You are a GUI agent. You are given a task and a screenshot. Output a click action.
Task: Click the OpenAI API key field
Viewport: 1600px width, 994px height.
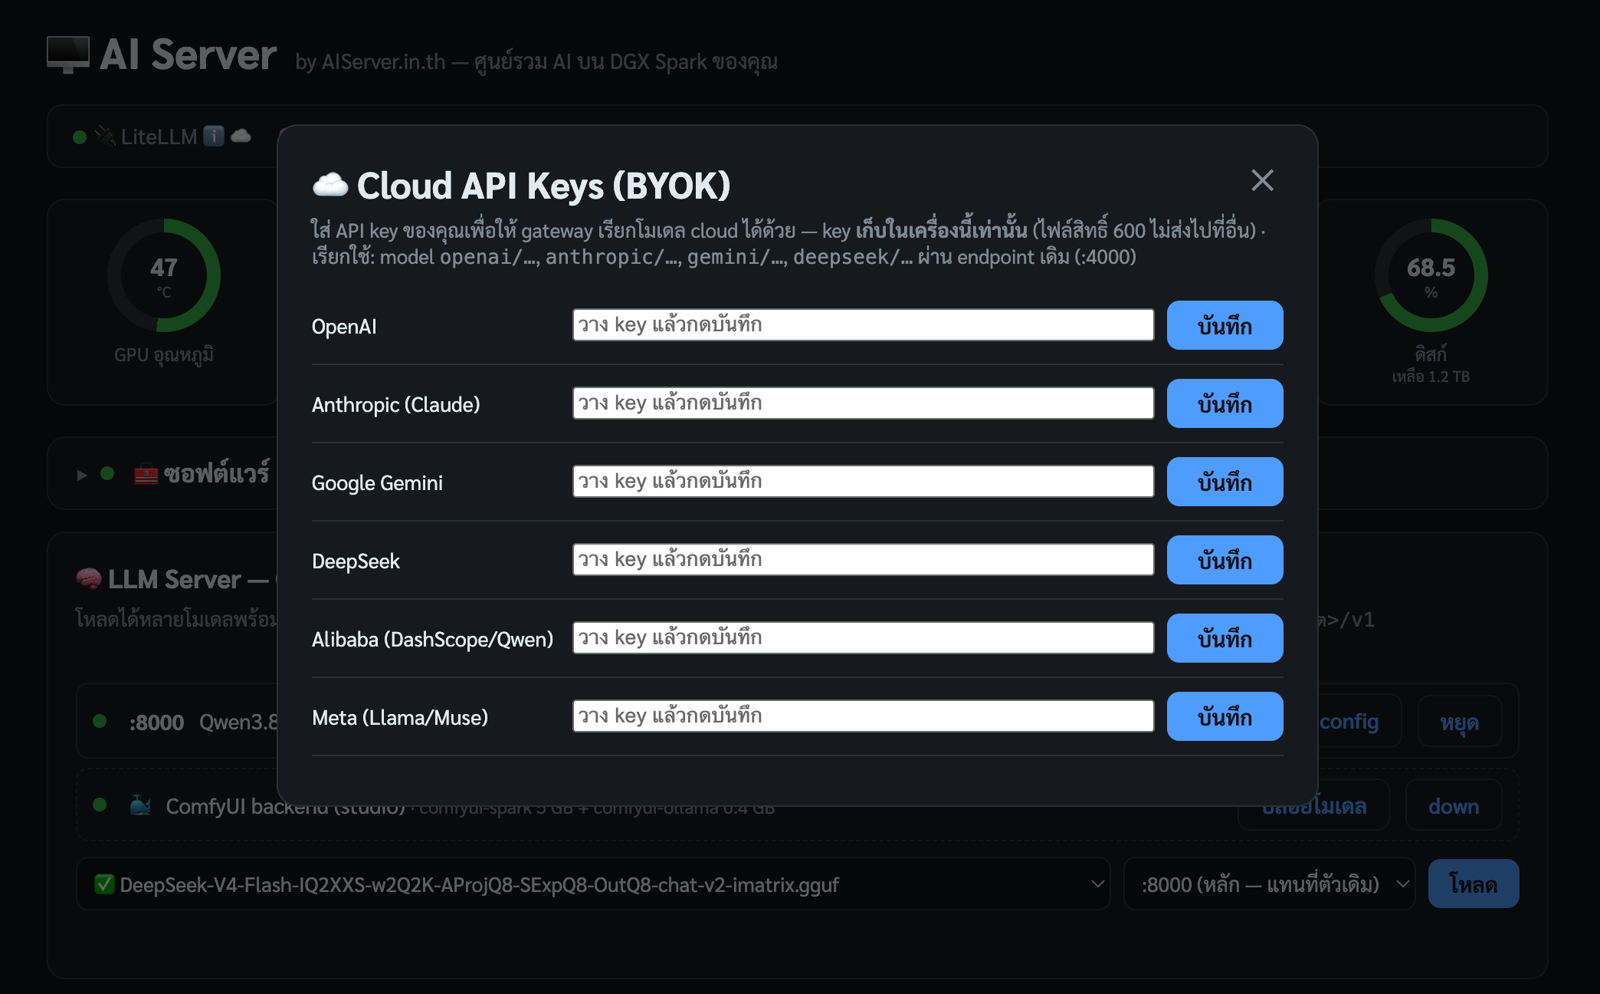point(863,325)
